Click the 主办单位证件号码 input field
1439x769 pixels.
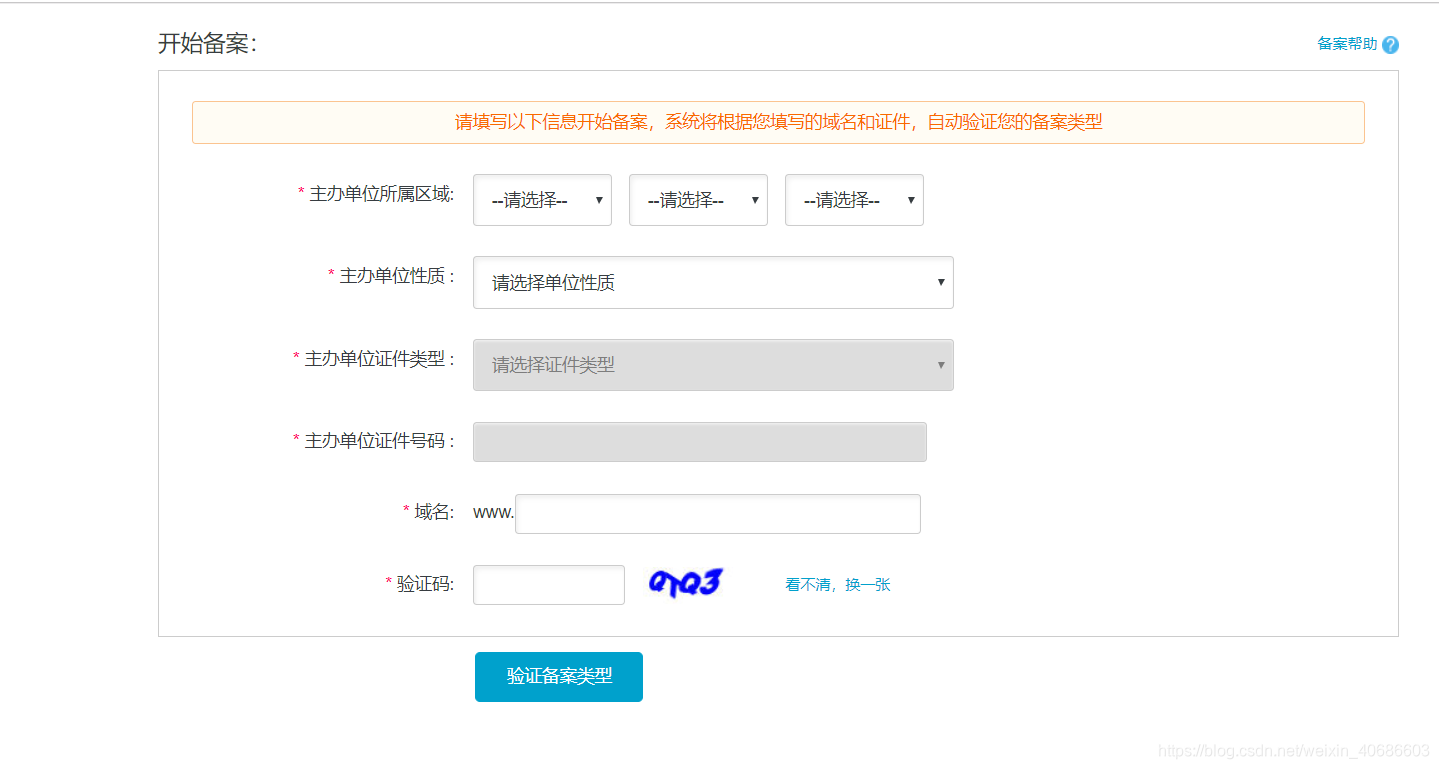coord(700,442)
